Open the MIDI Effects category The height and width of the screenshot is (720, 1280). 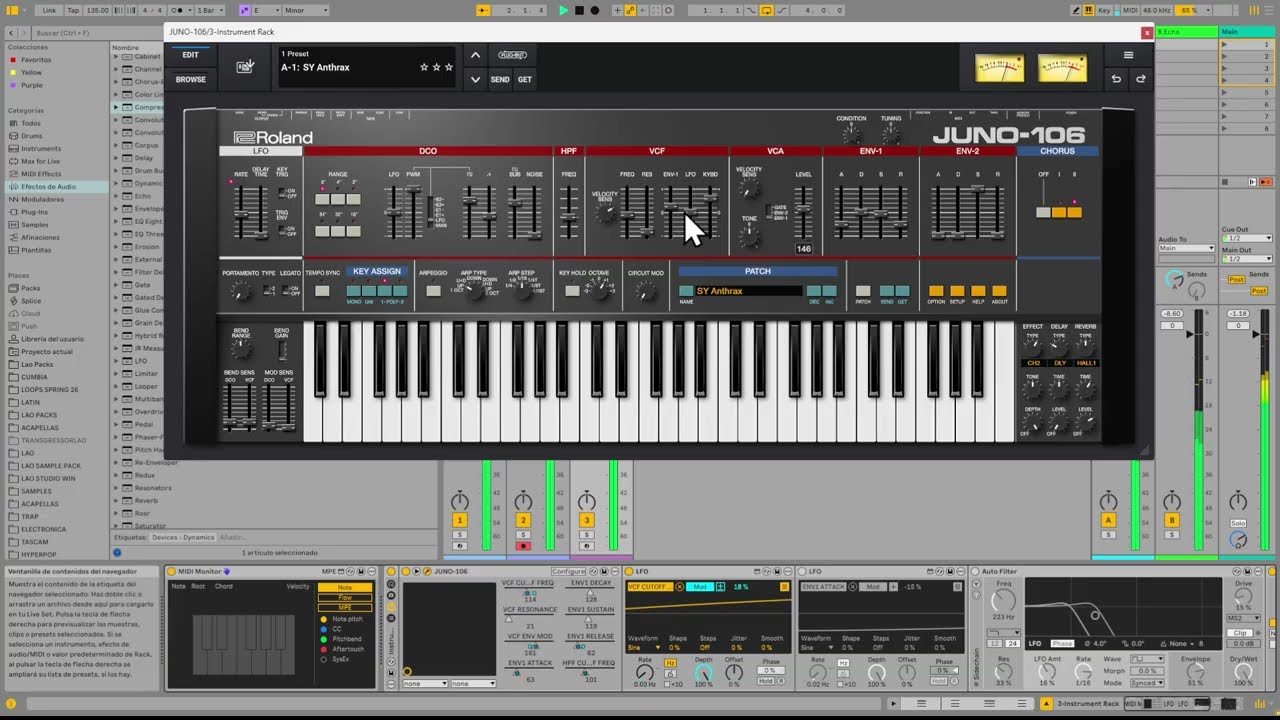pos(40,174)
